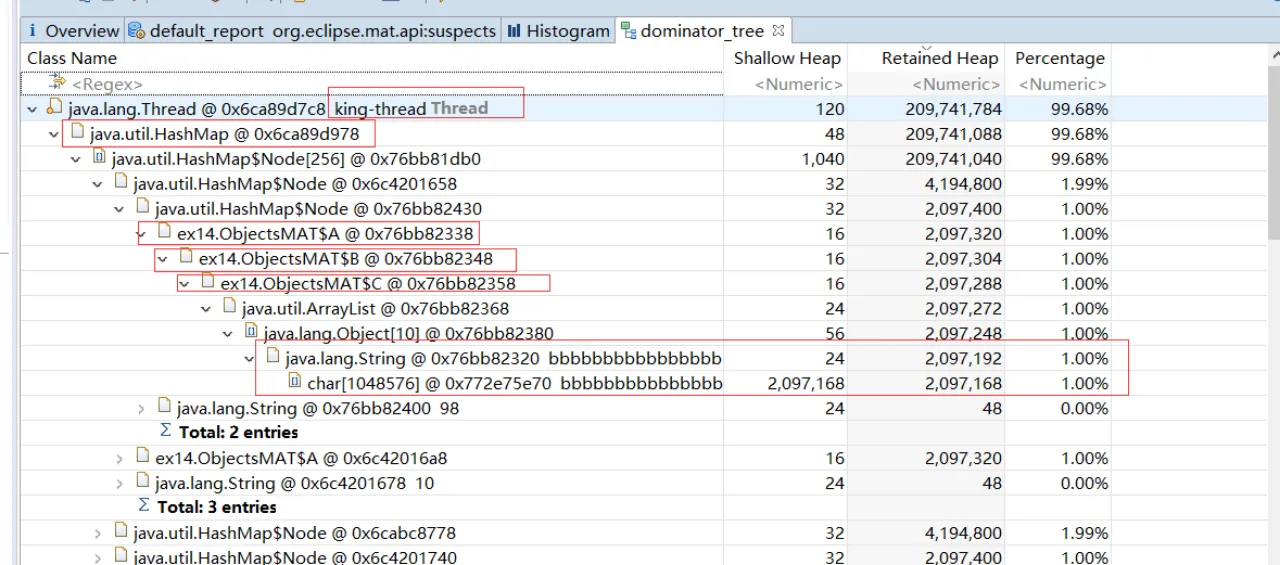Expand HashMap$Node @ 0x6c4201740 node
1280x565 pixels.
pos(98,558)
